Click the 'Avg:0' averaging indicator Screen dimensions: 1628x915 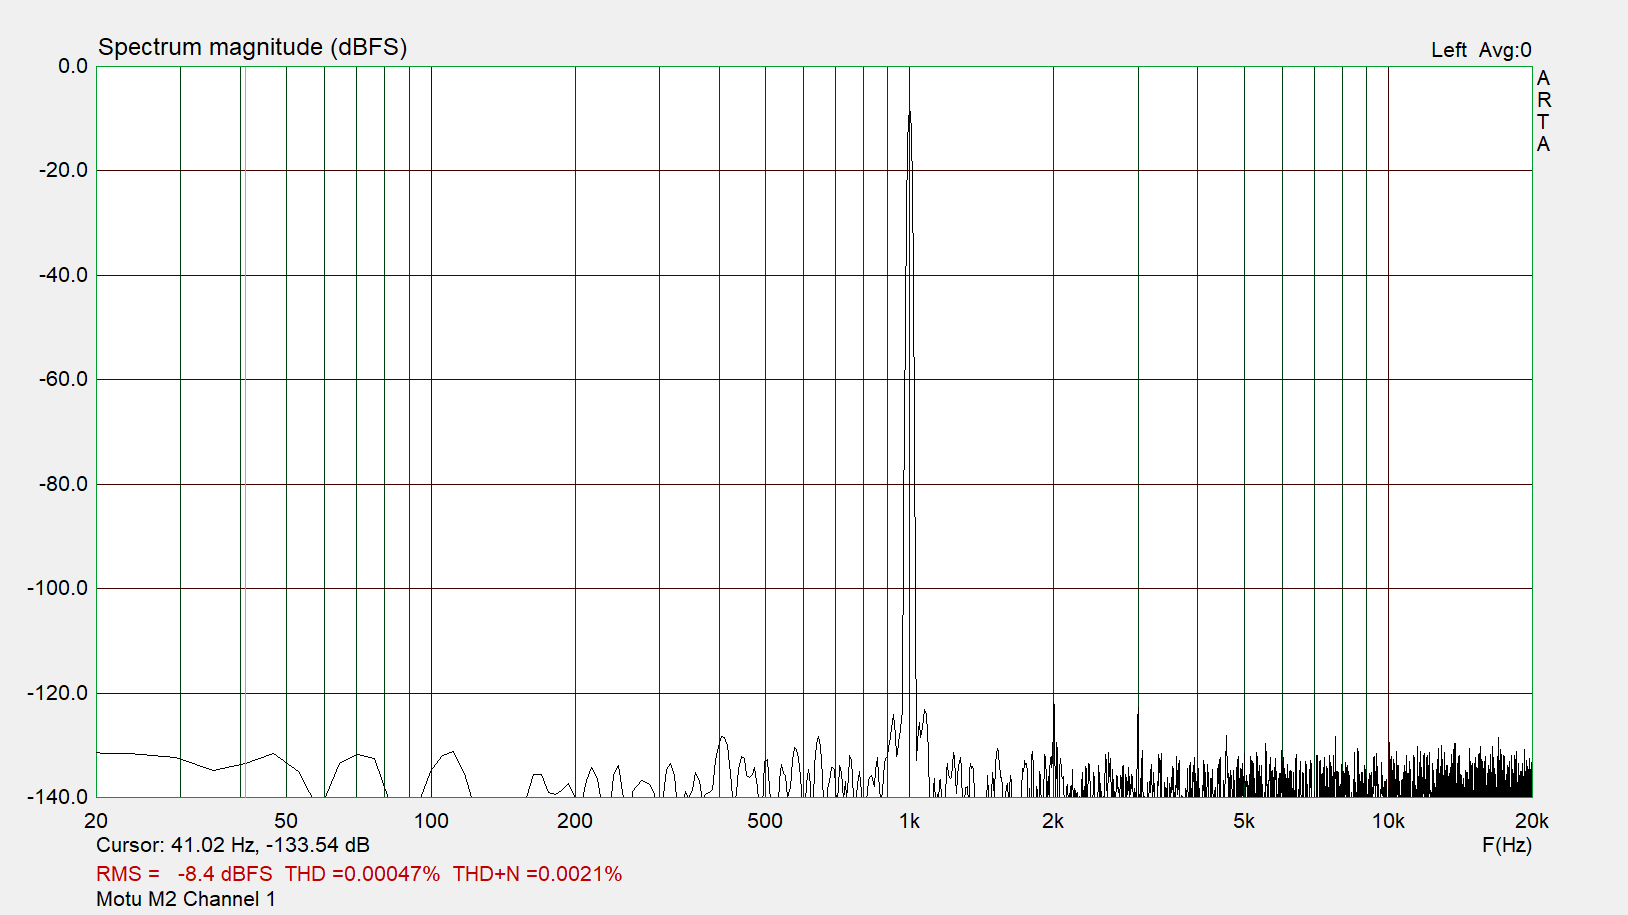point(1505,50)
